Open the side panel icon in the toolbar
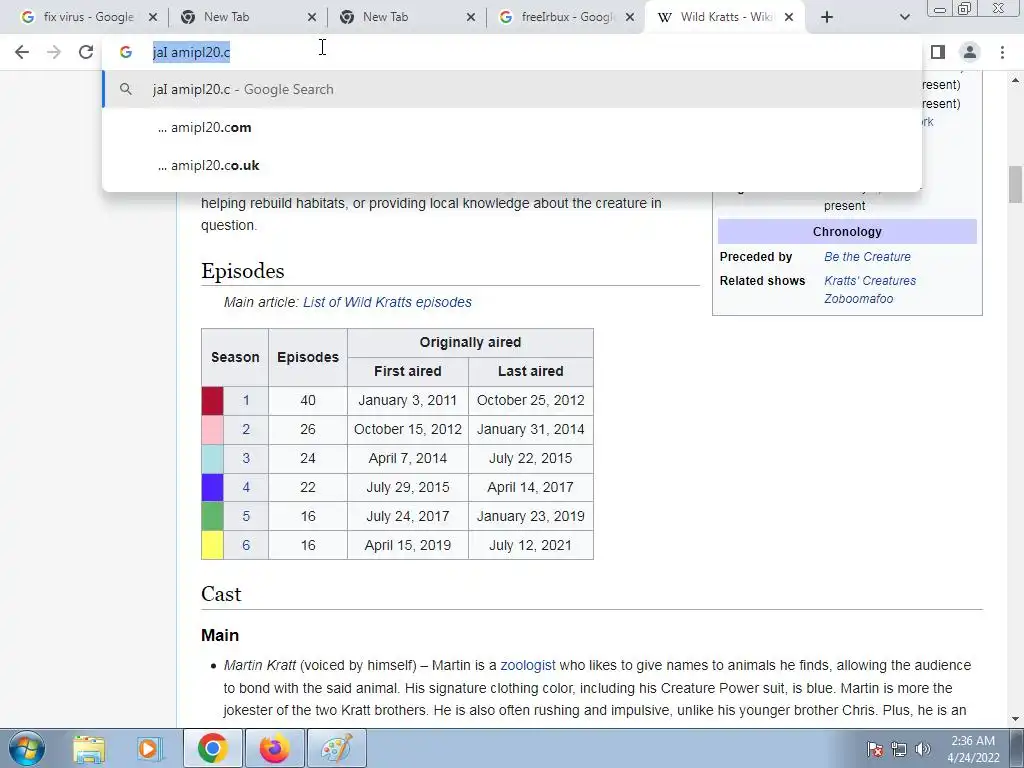 [938, 52]
